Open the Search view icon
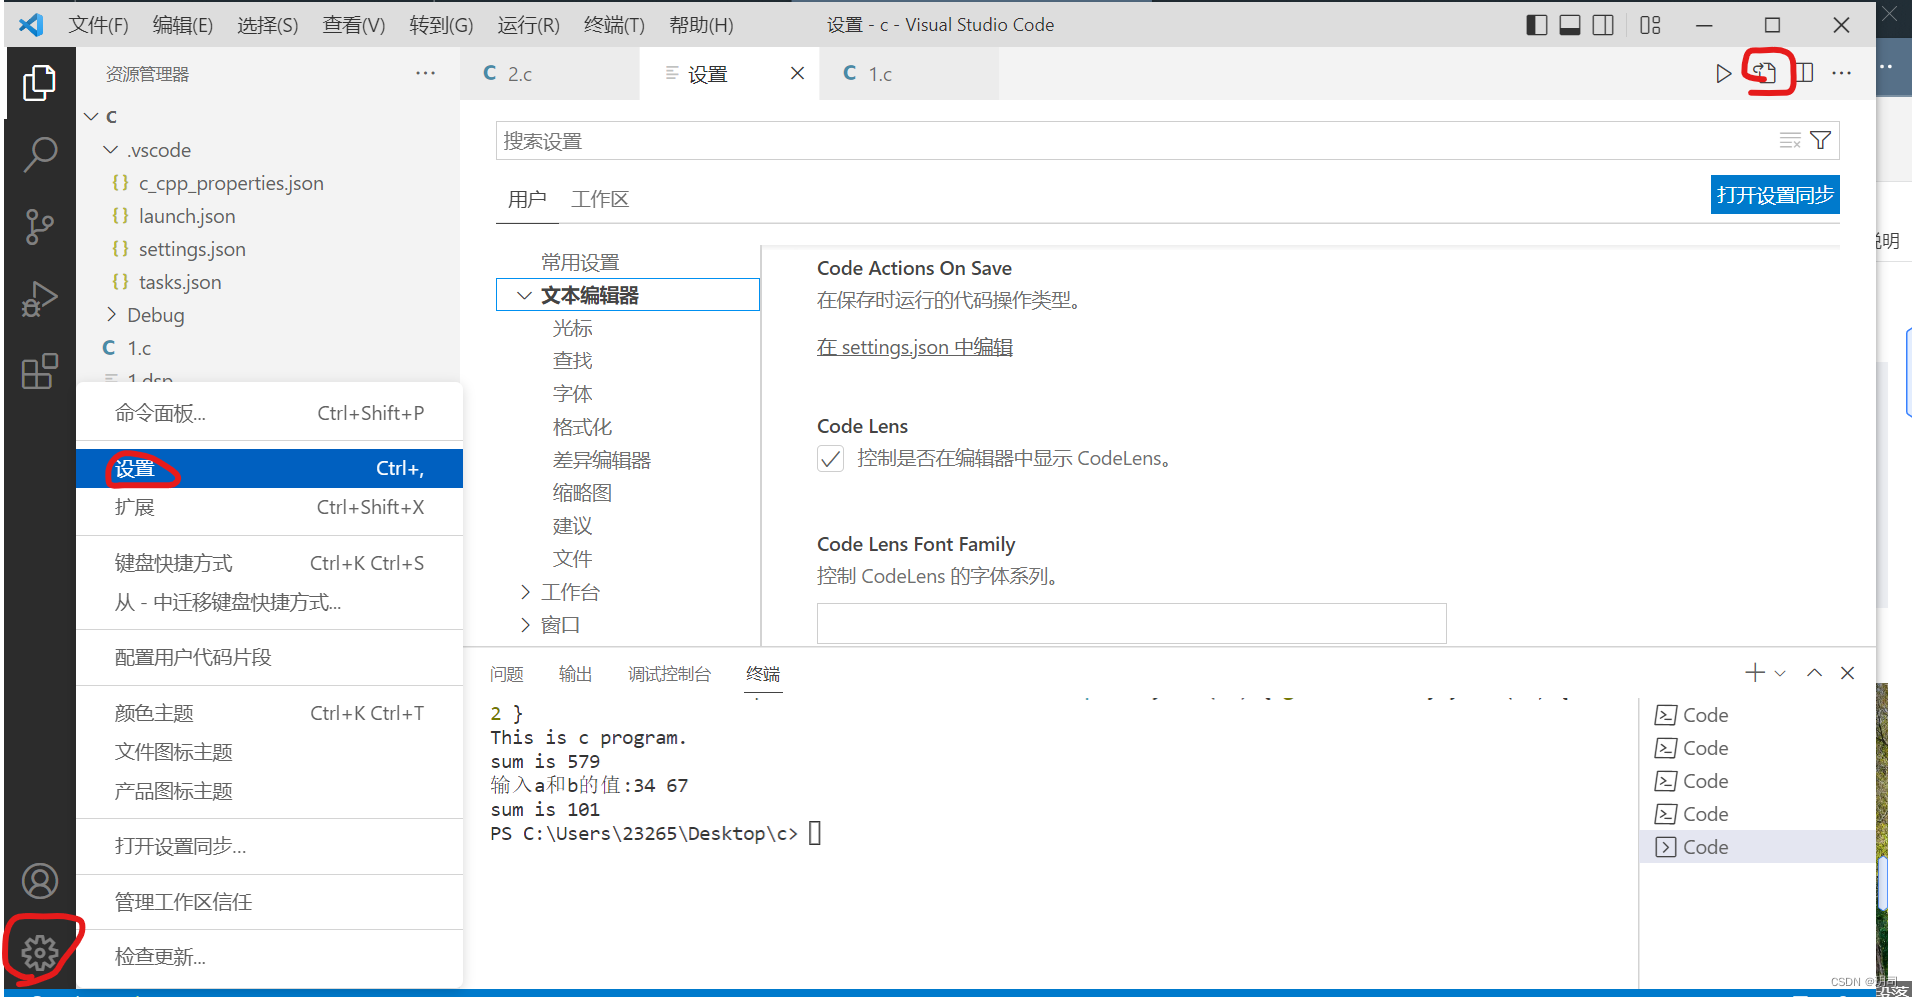 coord(40,154)
